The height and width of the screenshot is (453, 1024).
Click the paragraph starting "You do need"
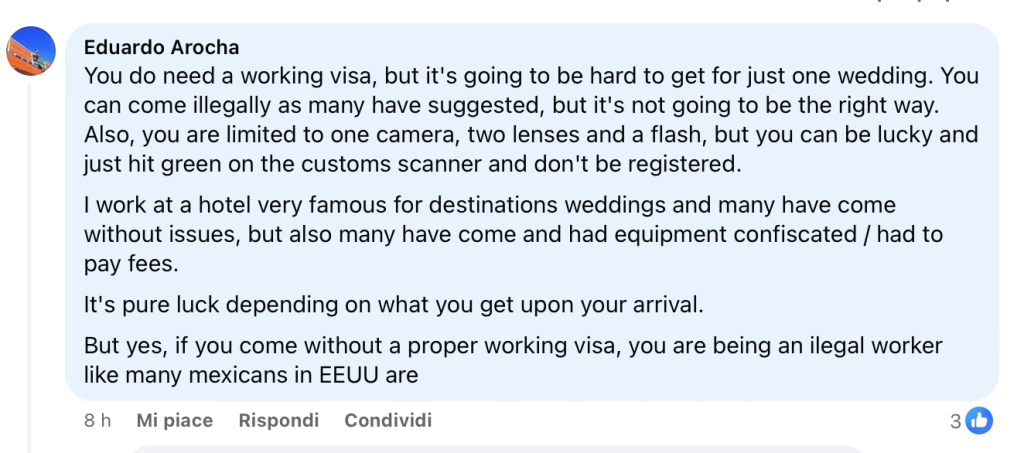tap(530, 120)
